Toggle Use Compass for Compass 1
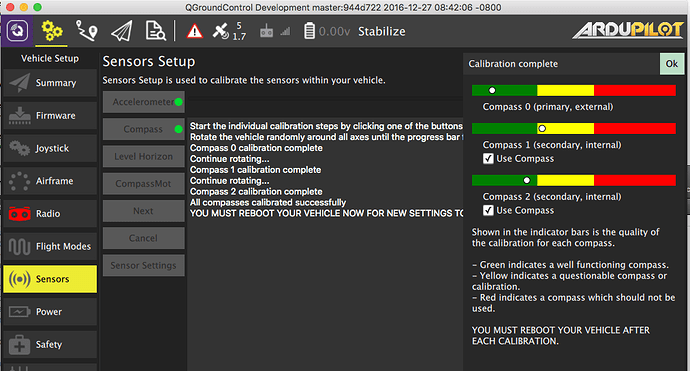The image size is (690, 371). (488, 158)
